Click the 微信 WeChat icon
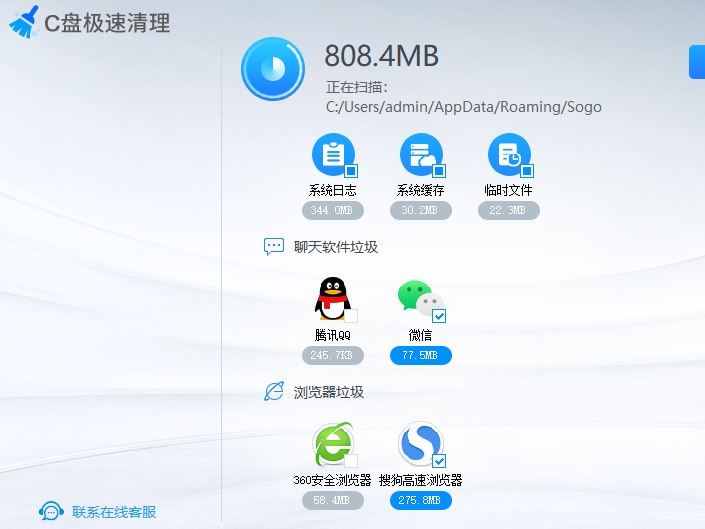 pos(420,298)
